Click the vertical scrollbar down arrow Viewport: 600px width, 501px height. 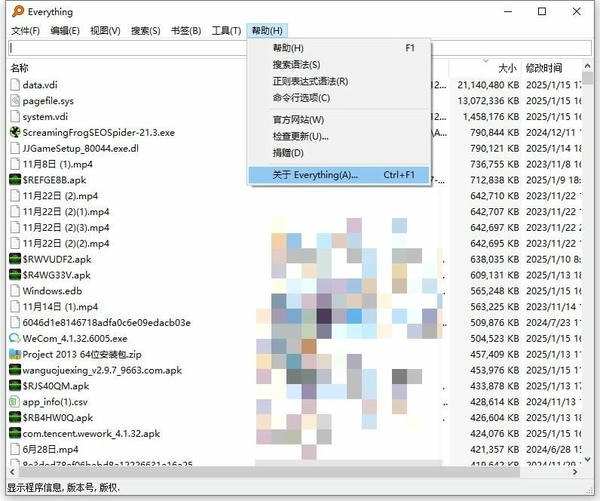click(587, 459)
